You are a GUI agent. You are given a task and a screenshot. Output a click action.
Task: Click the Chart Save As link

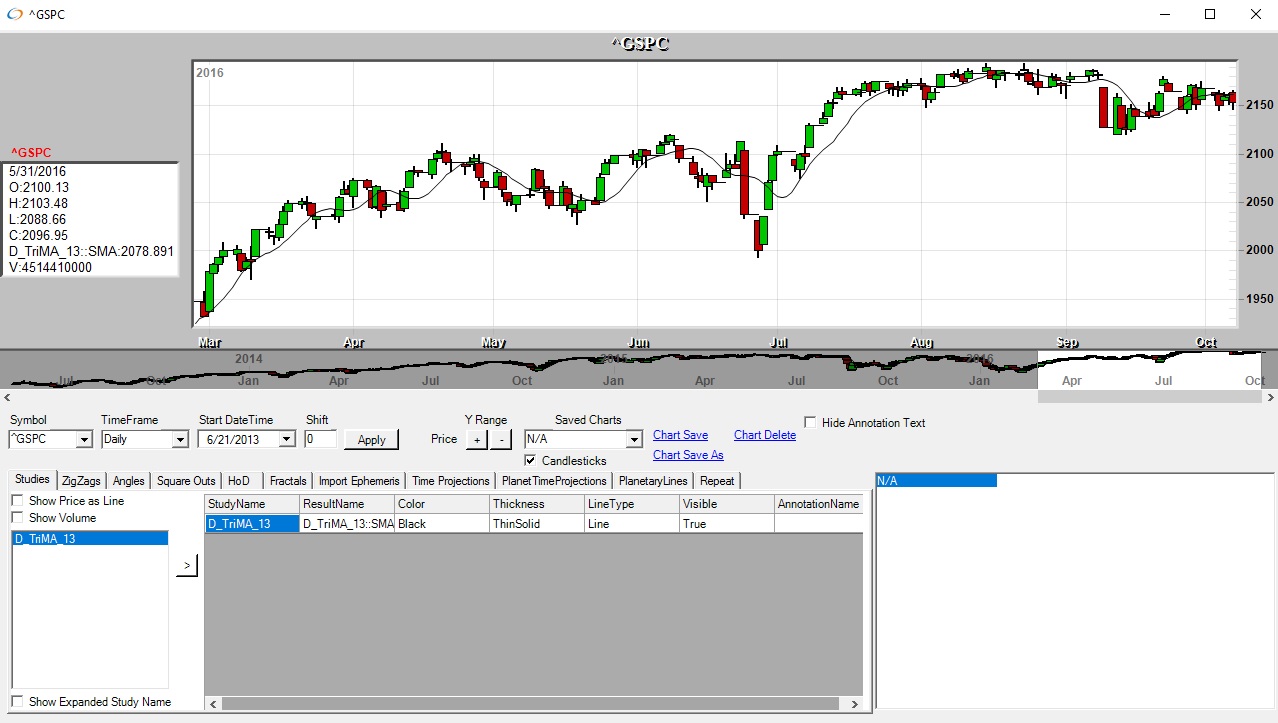[688, 455]
